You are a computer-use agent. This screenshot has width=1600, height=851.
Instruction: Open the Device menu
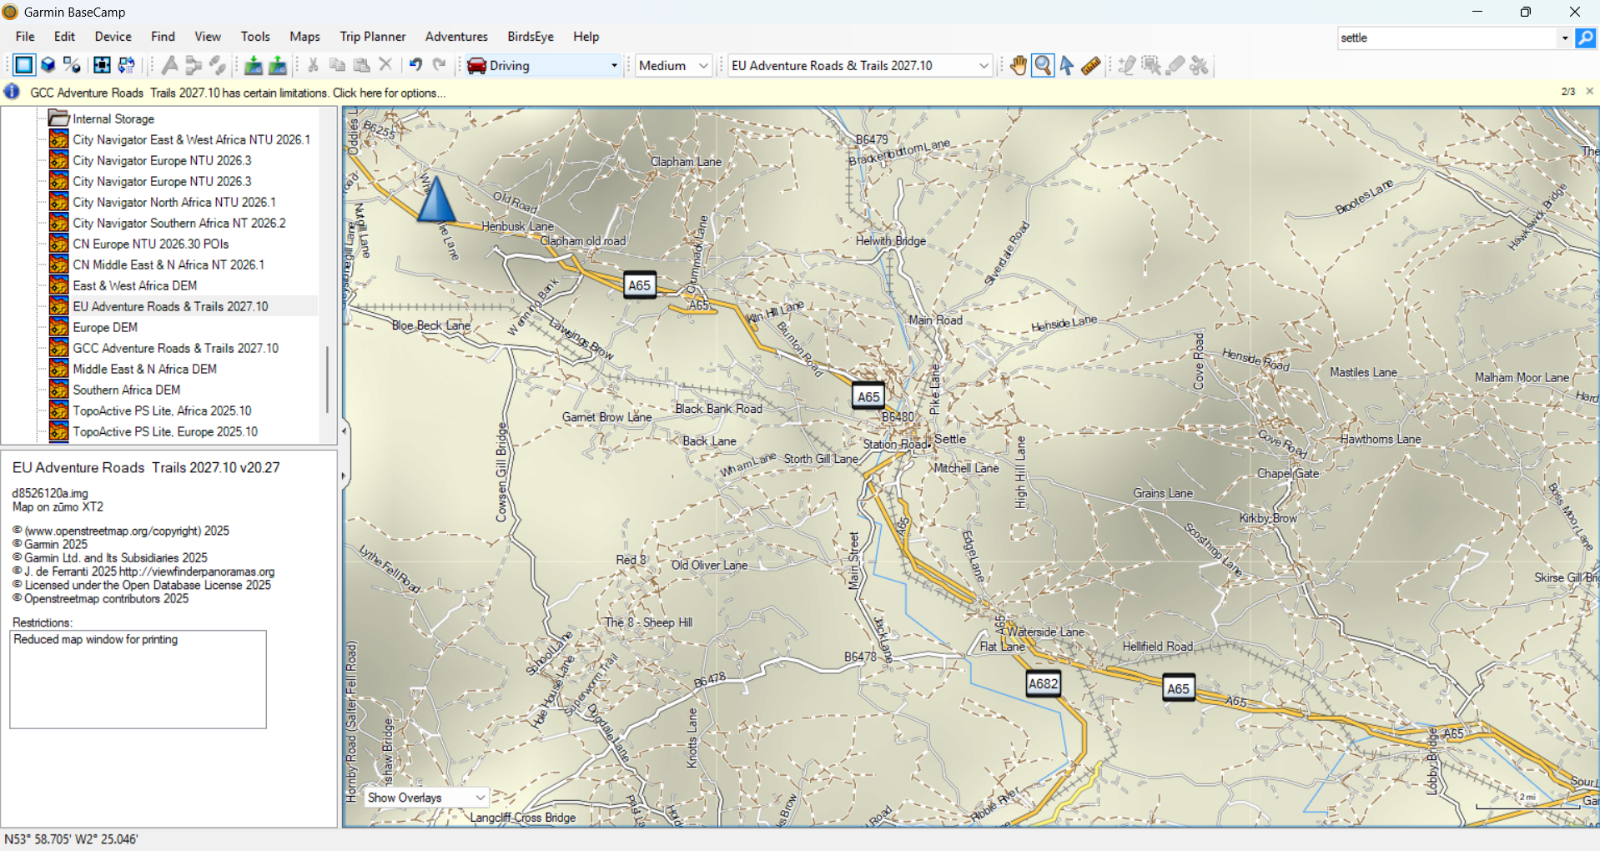pyautogui.click(x=113, y=37)
